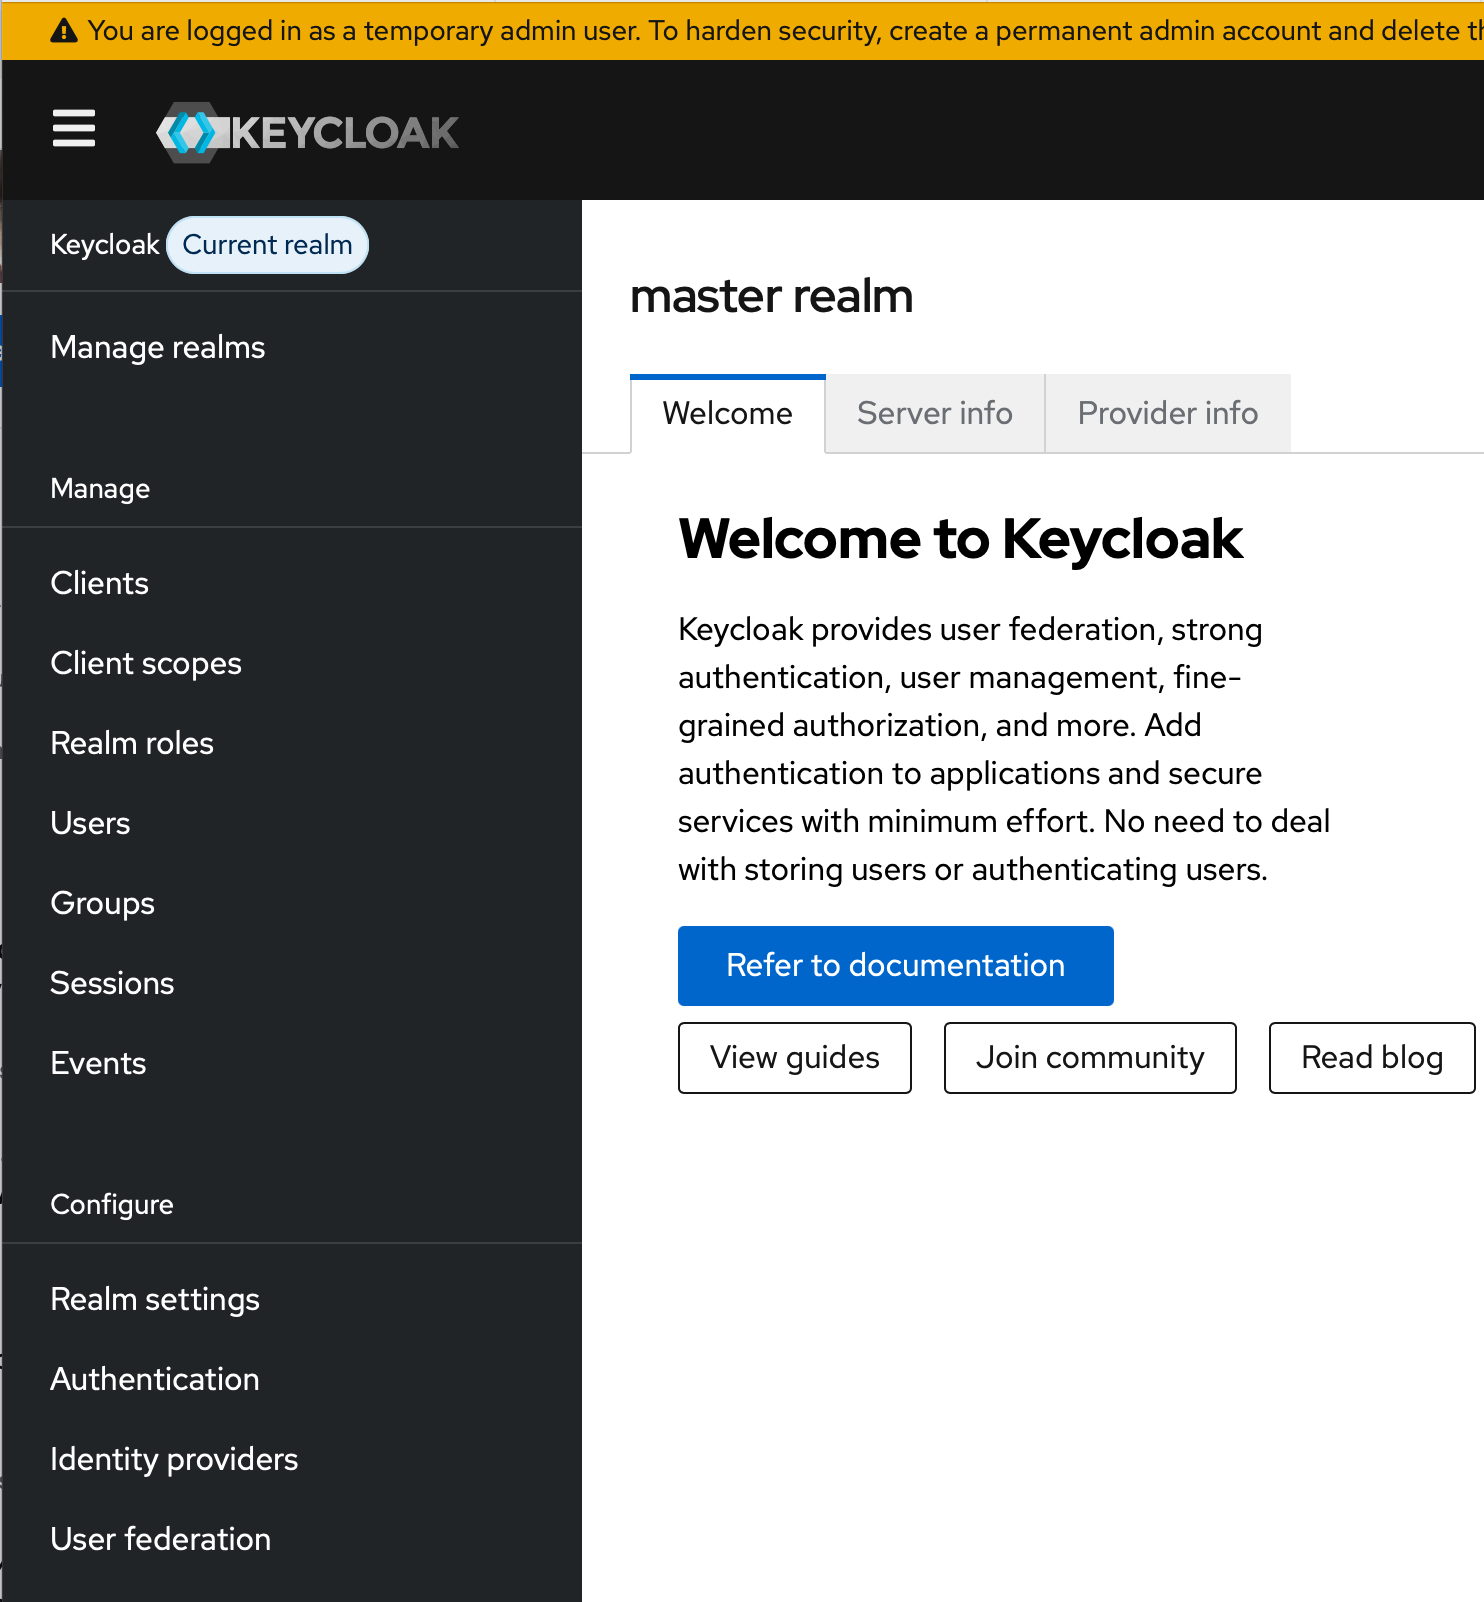This screenshot has width=1484, height=1602.
Task: View active Sessions
Action: pyautogui.click(x=113, y=983)
